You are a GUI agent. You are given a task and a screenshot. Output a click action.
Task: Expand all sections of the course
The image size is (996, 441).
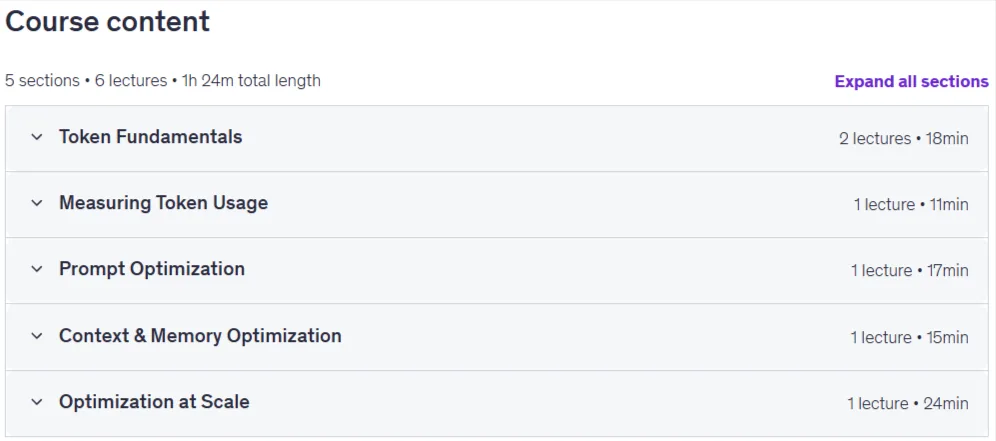click(x=912, y=81)
